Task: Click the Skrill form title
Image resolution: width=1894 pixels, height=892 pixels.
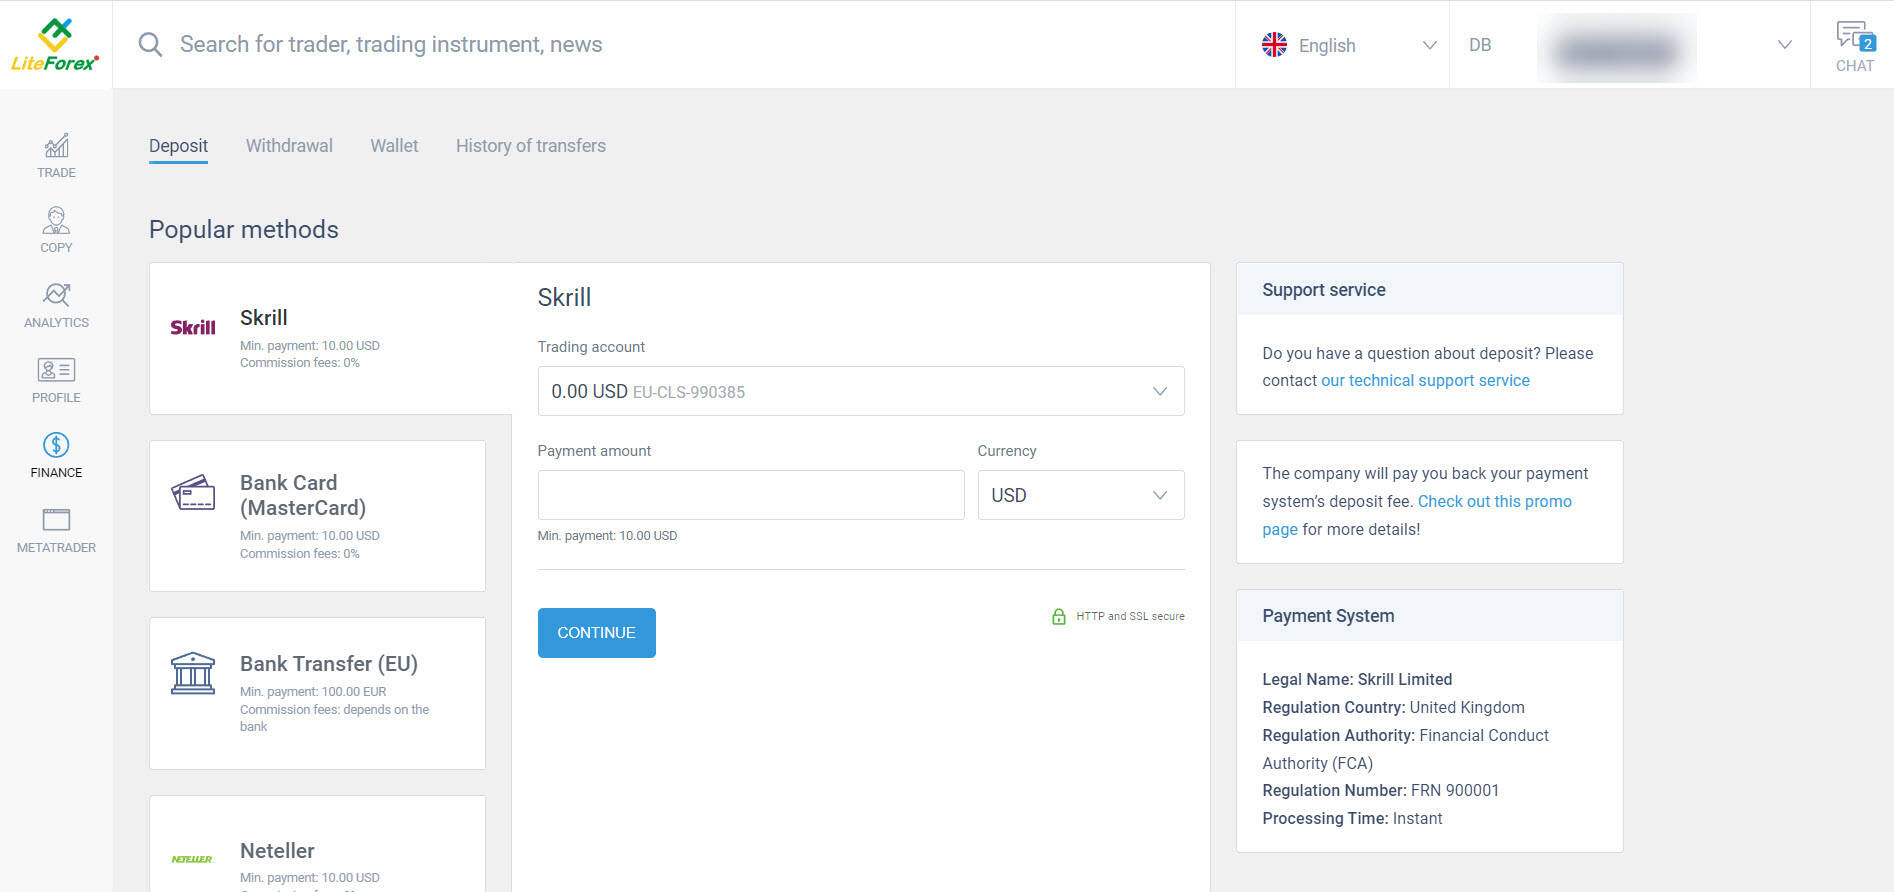Action: point(564,297)
